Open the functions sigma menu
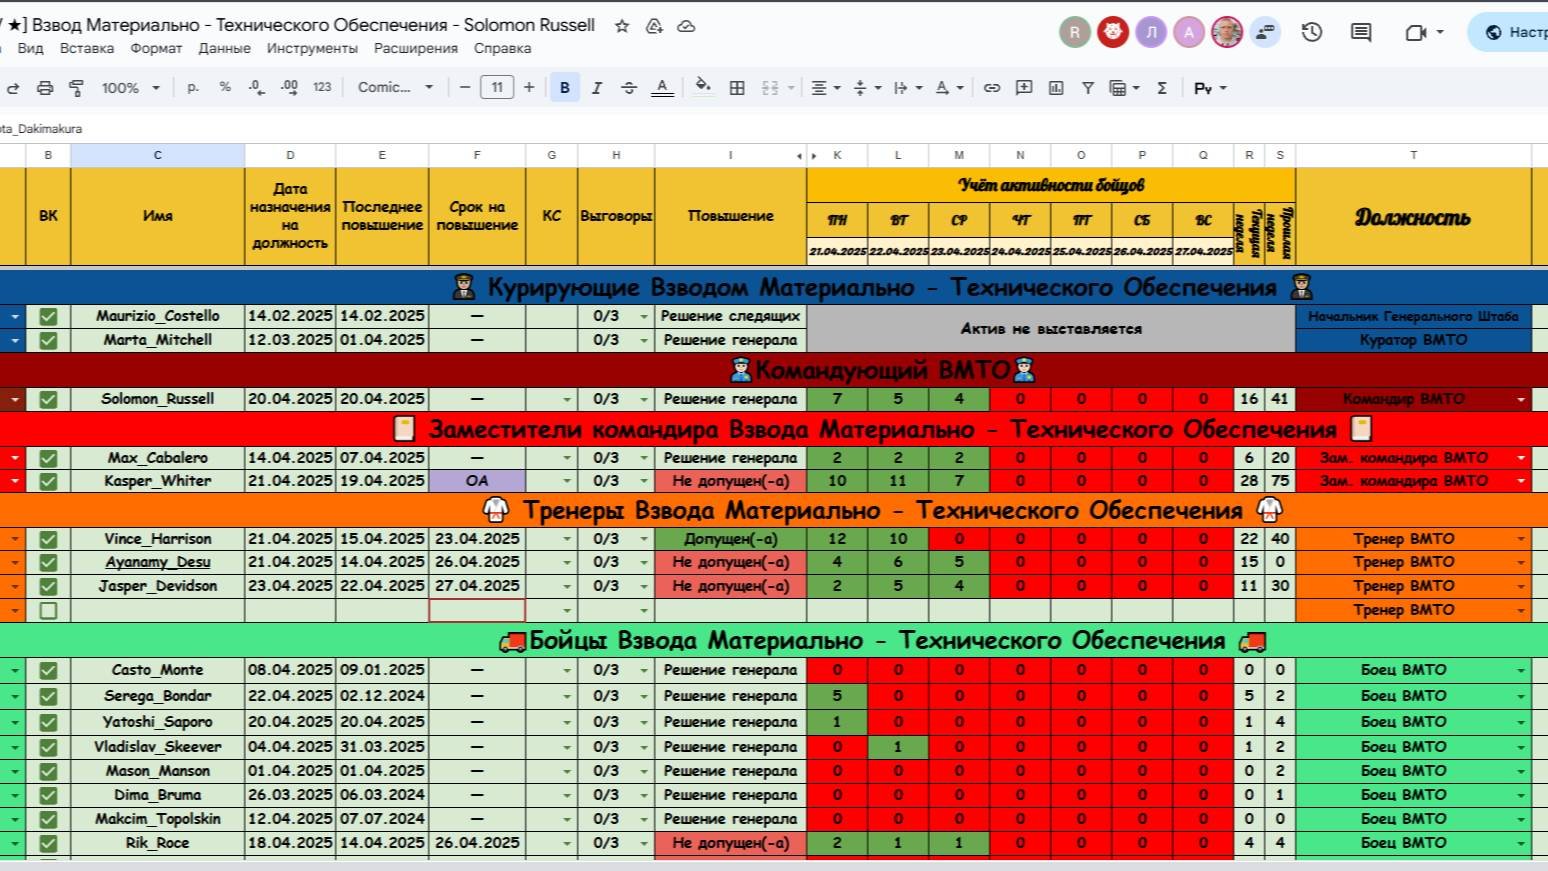This screenshot has height=871, width=1548. click(x=1162, y=88)
